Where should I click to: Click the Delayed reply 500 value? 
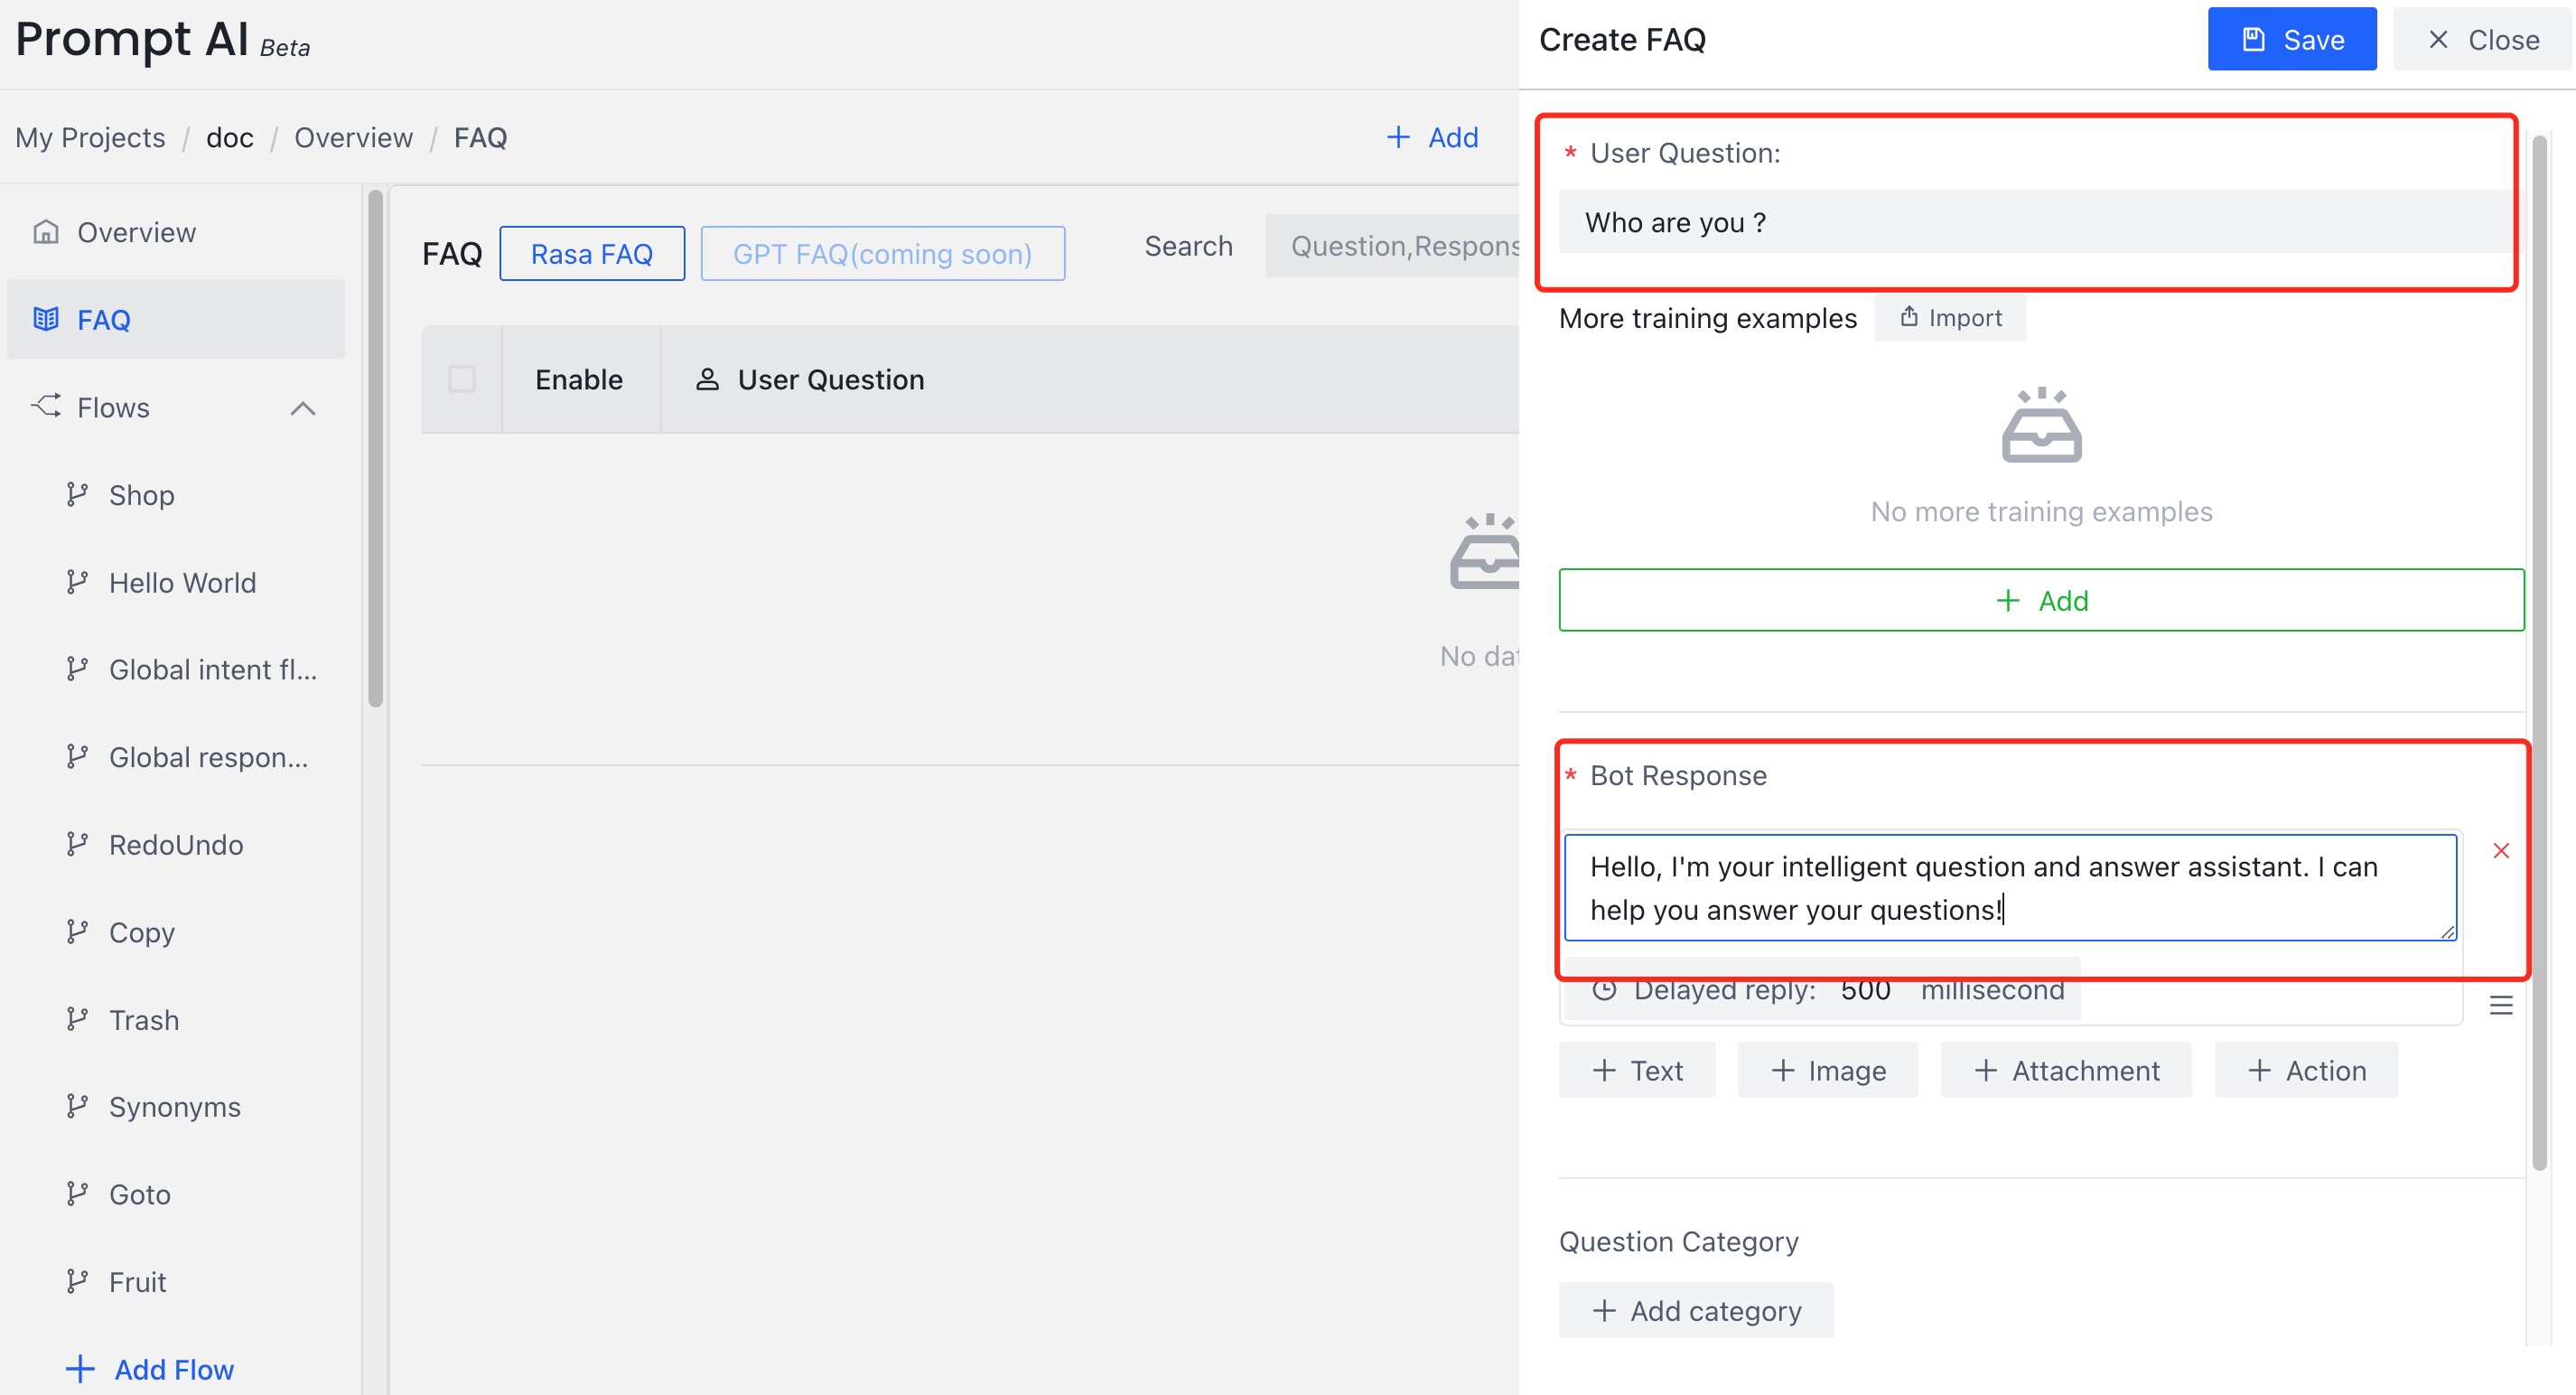point(1865,990)
